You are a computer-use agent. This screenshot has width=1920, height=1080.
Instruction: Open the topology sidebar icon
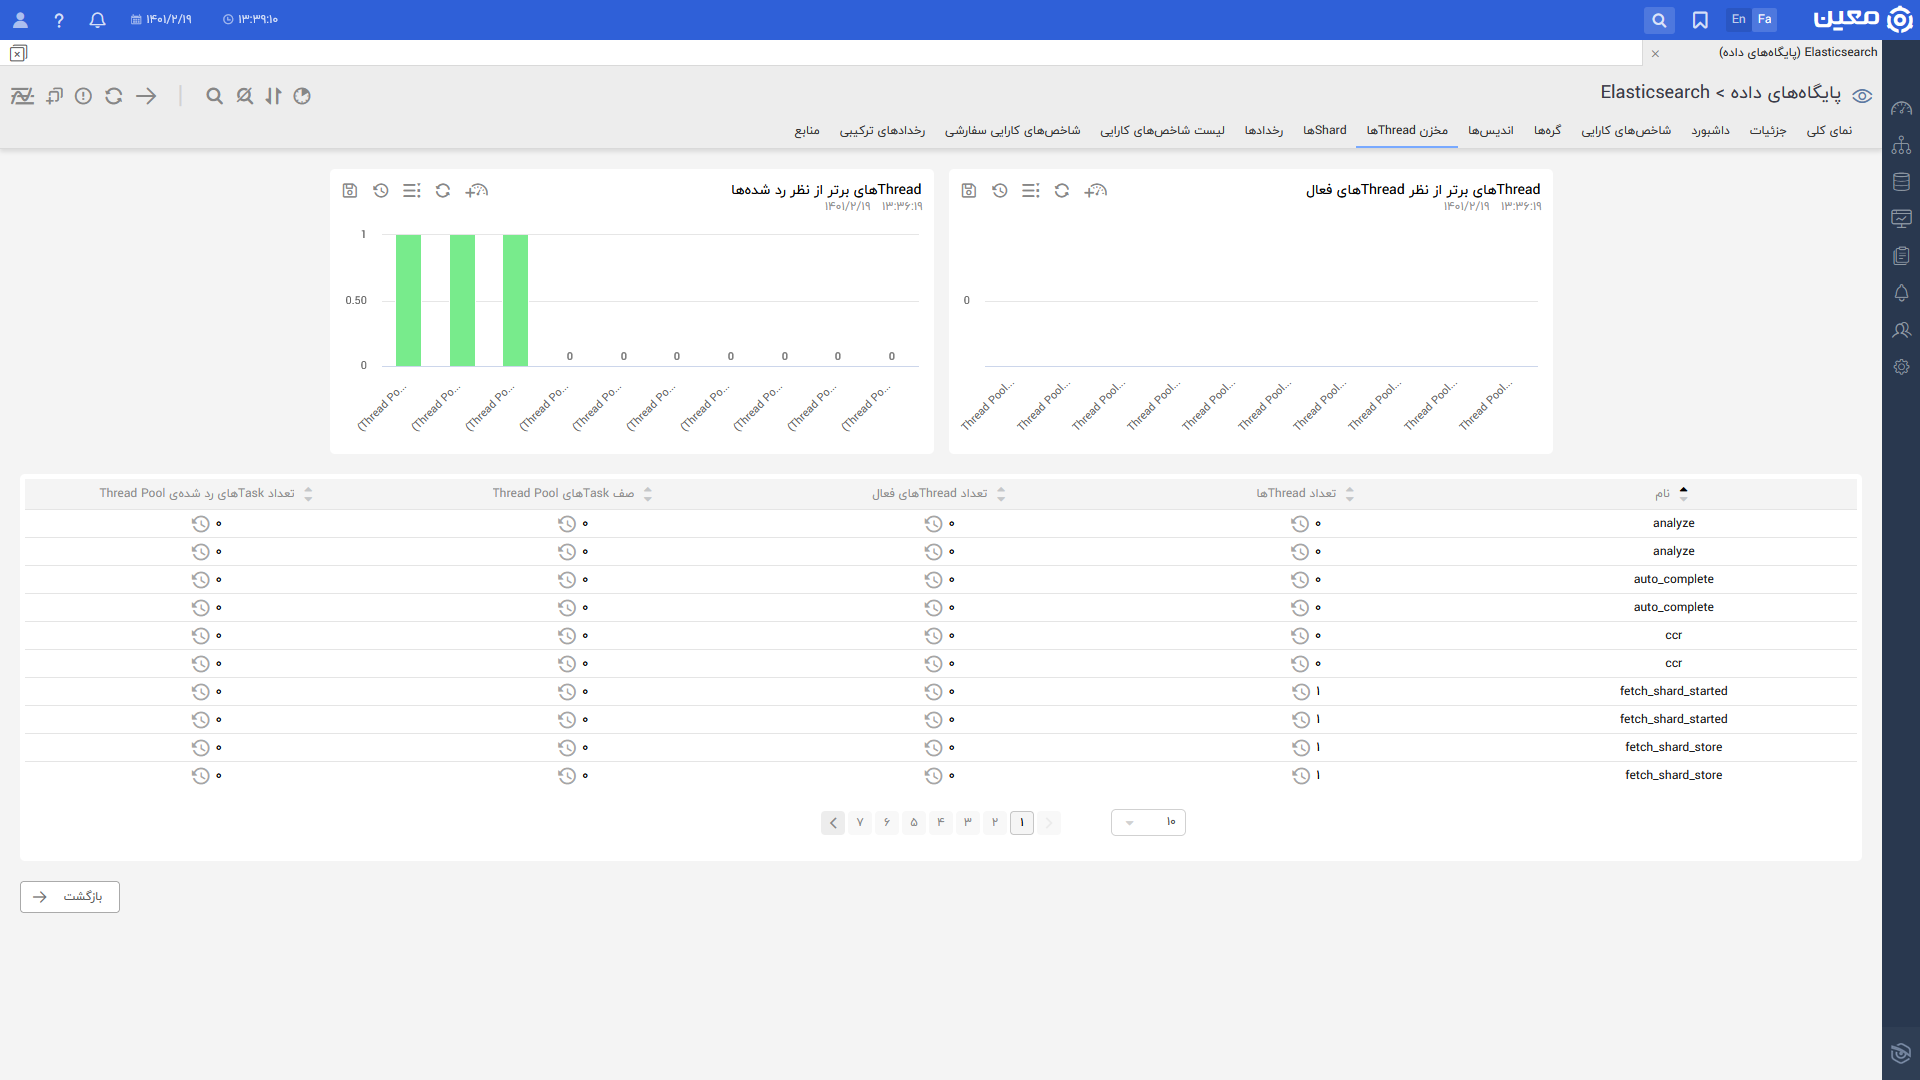point(1901,145)
